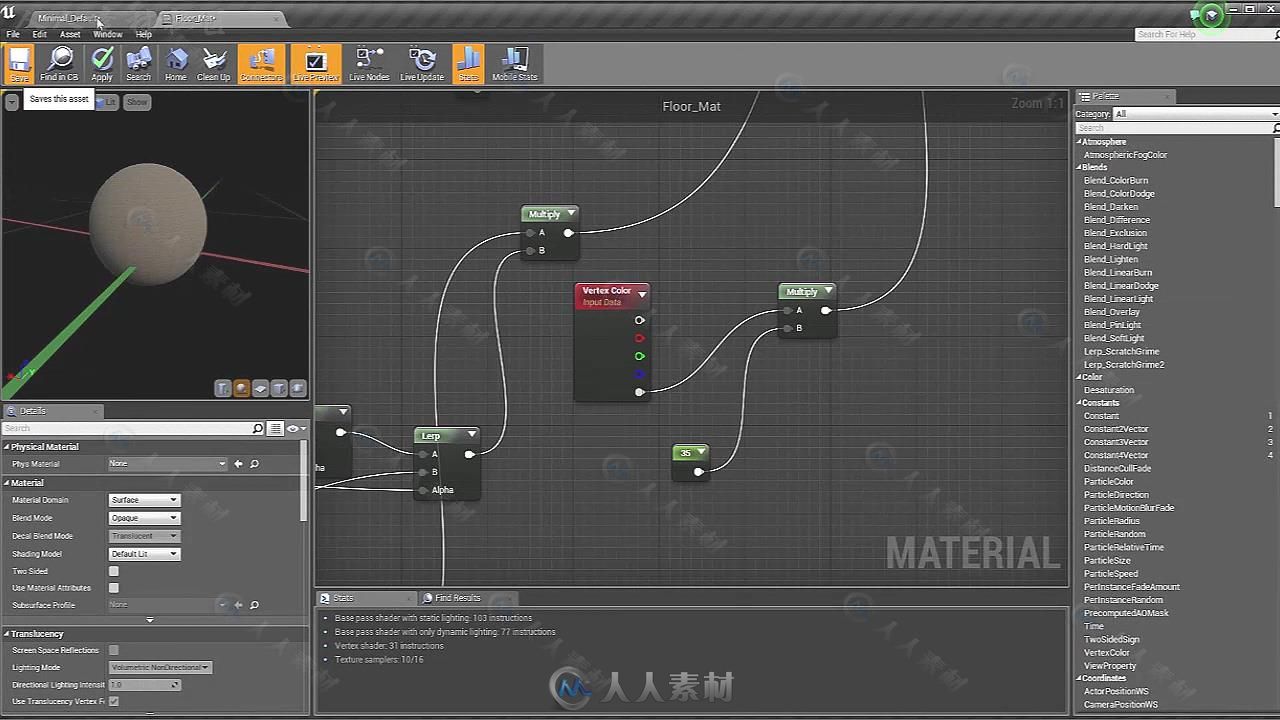Viewport: 1280px width, 720px height.
Task: Click Vertex Color green output pin
Action: 639,356
